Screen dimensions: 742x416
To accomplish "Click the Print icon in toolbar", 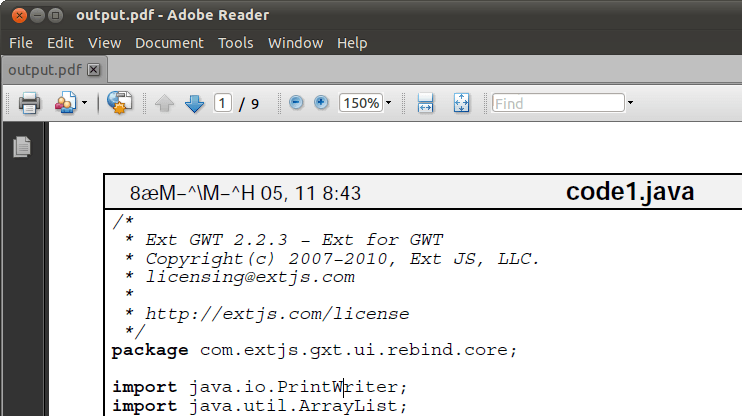I will point(28,103).
